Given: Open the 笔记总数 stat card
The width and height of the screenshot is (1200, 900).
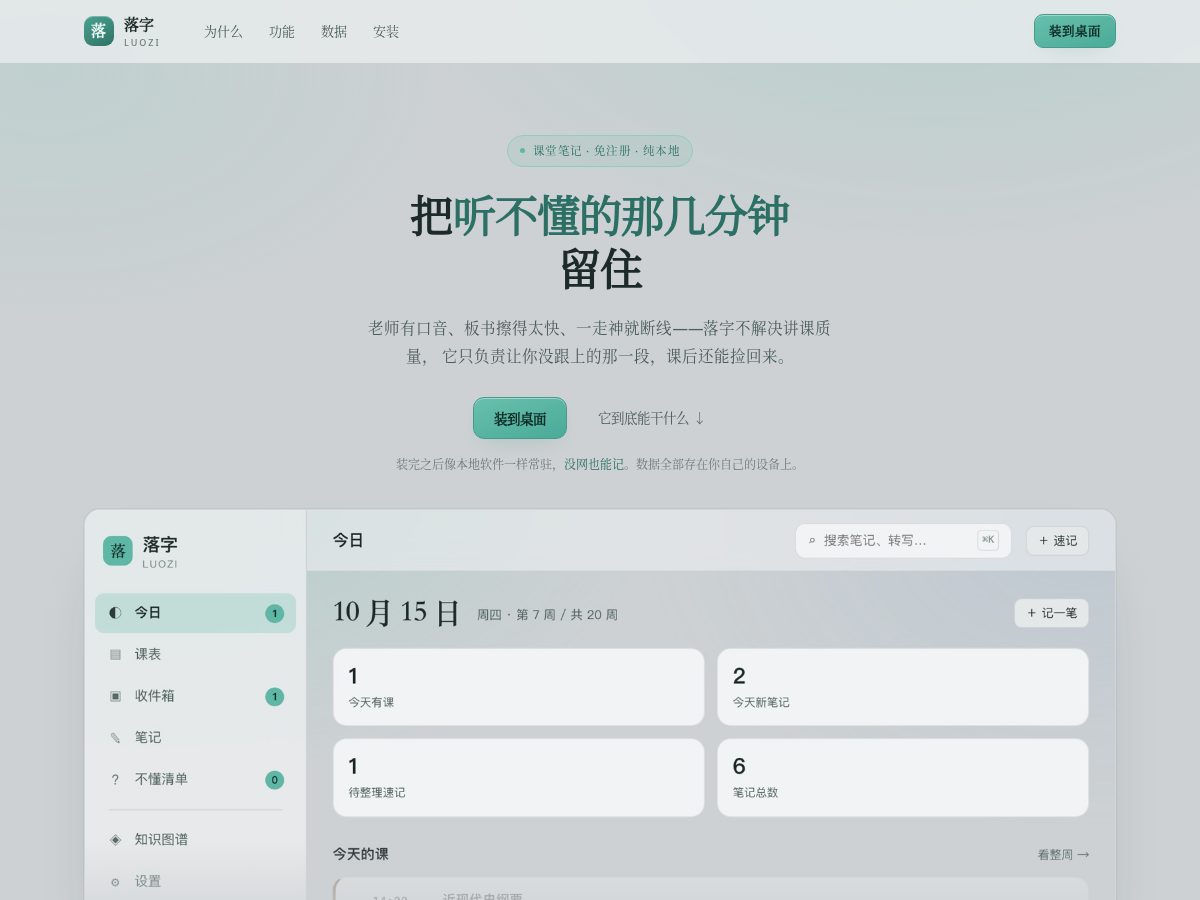Looking at the screenshot, I should (x=903, y=778).
